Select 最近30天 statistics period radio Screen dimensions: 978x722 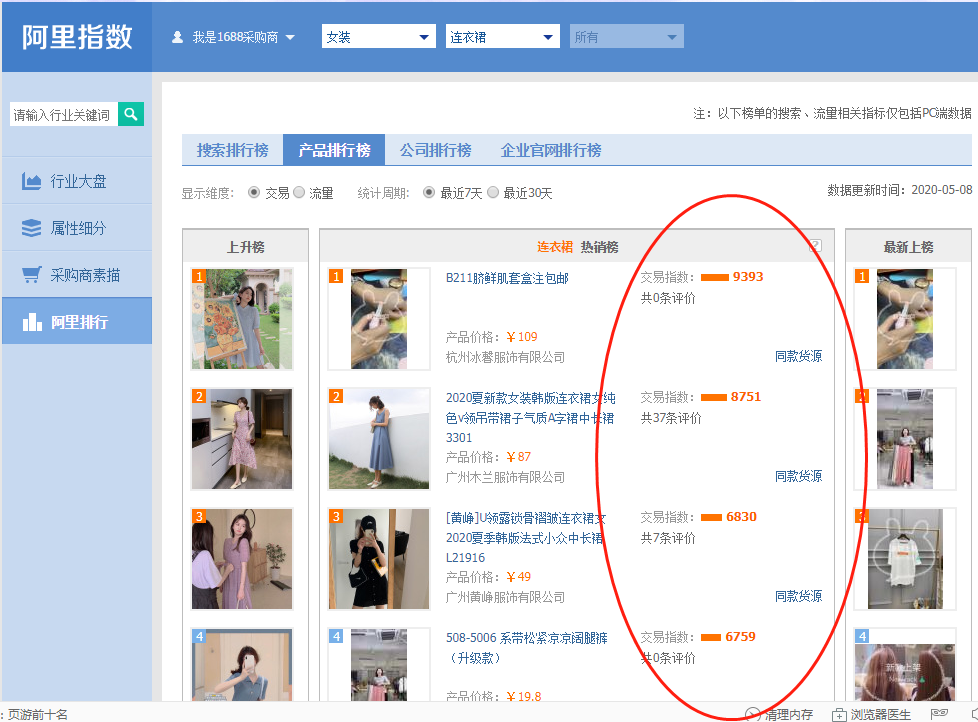pyautogui.click(x=493, y=192)
